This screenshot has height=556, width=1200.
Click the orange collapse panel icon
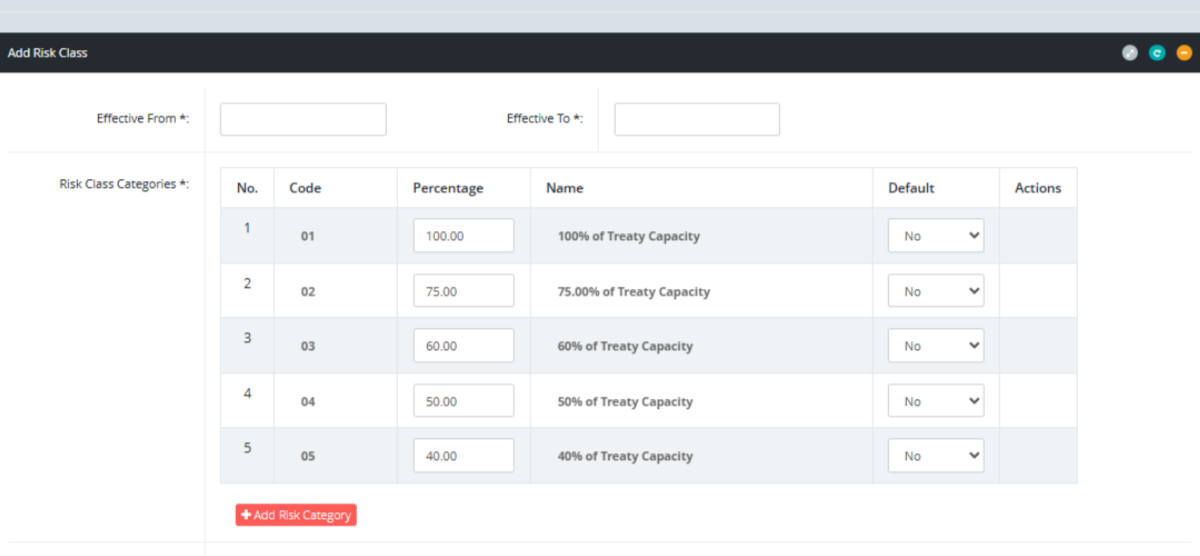(1184, 53)
